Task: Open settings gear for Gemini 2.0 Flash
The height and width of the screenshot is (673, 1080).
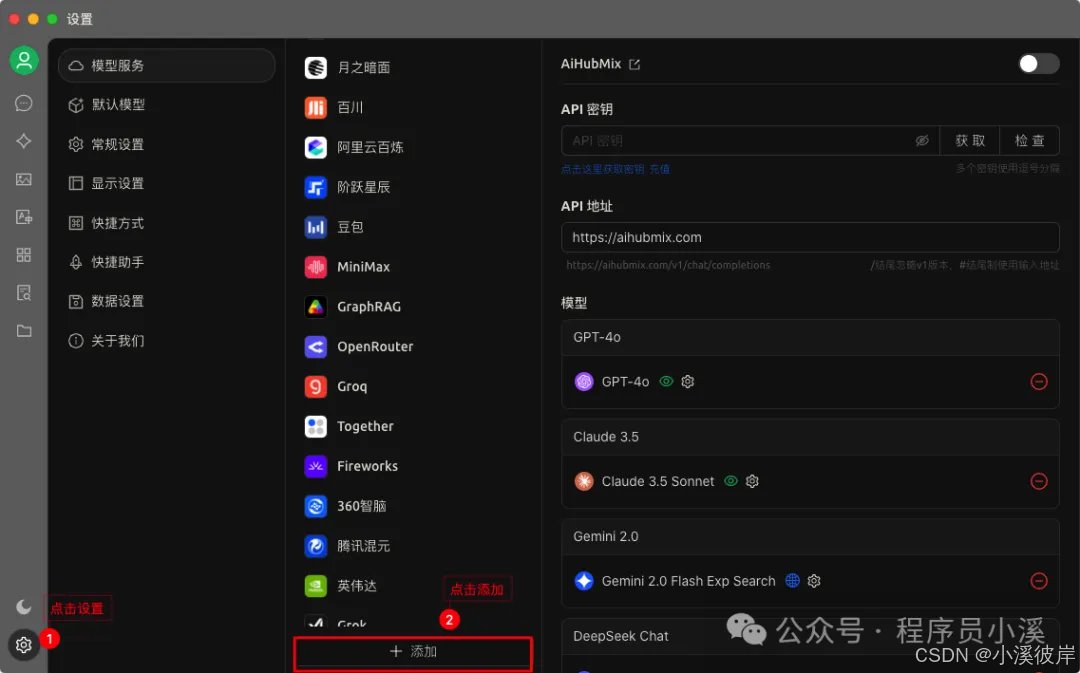Action: pos(814,581)
